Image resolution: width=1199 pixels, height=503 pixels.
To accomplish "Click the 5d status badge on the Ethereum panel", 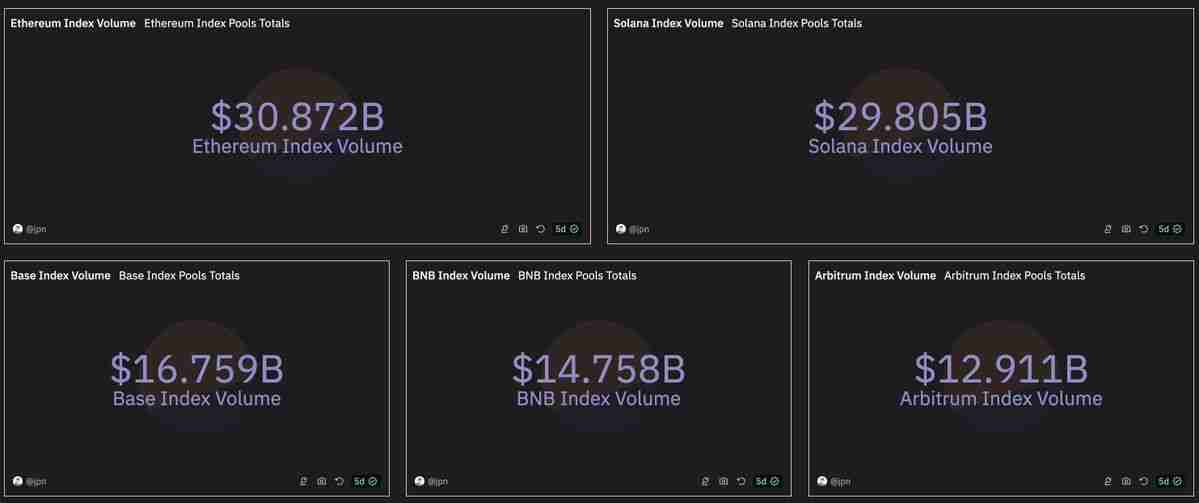I will pyautogui.click(x=567, y=229).
